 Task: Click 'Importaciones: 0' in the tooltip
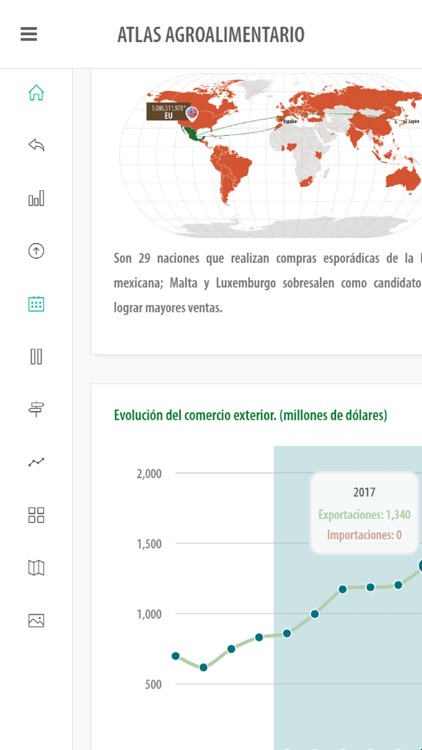click(365, 535)
